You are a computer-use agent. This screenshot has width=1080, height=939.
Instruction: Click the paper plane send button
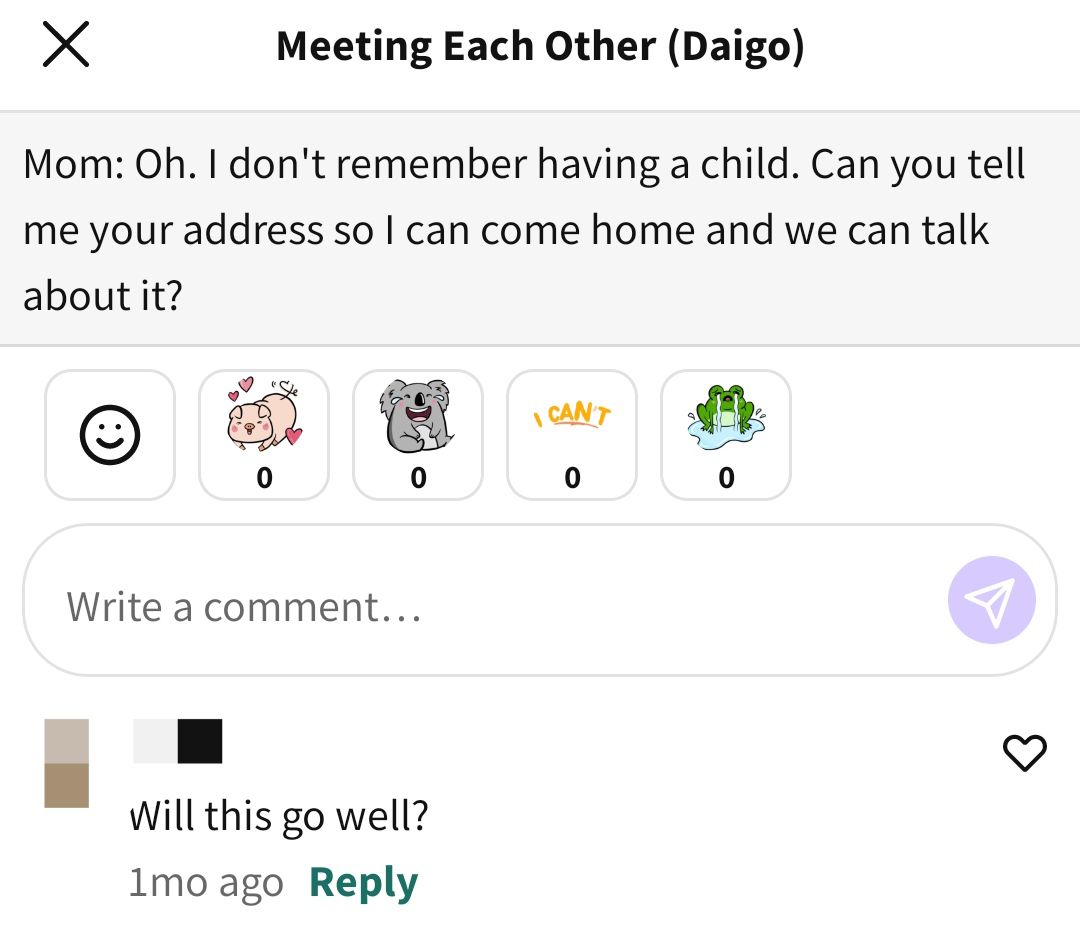pos(991,600)
